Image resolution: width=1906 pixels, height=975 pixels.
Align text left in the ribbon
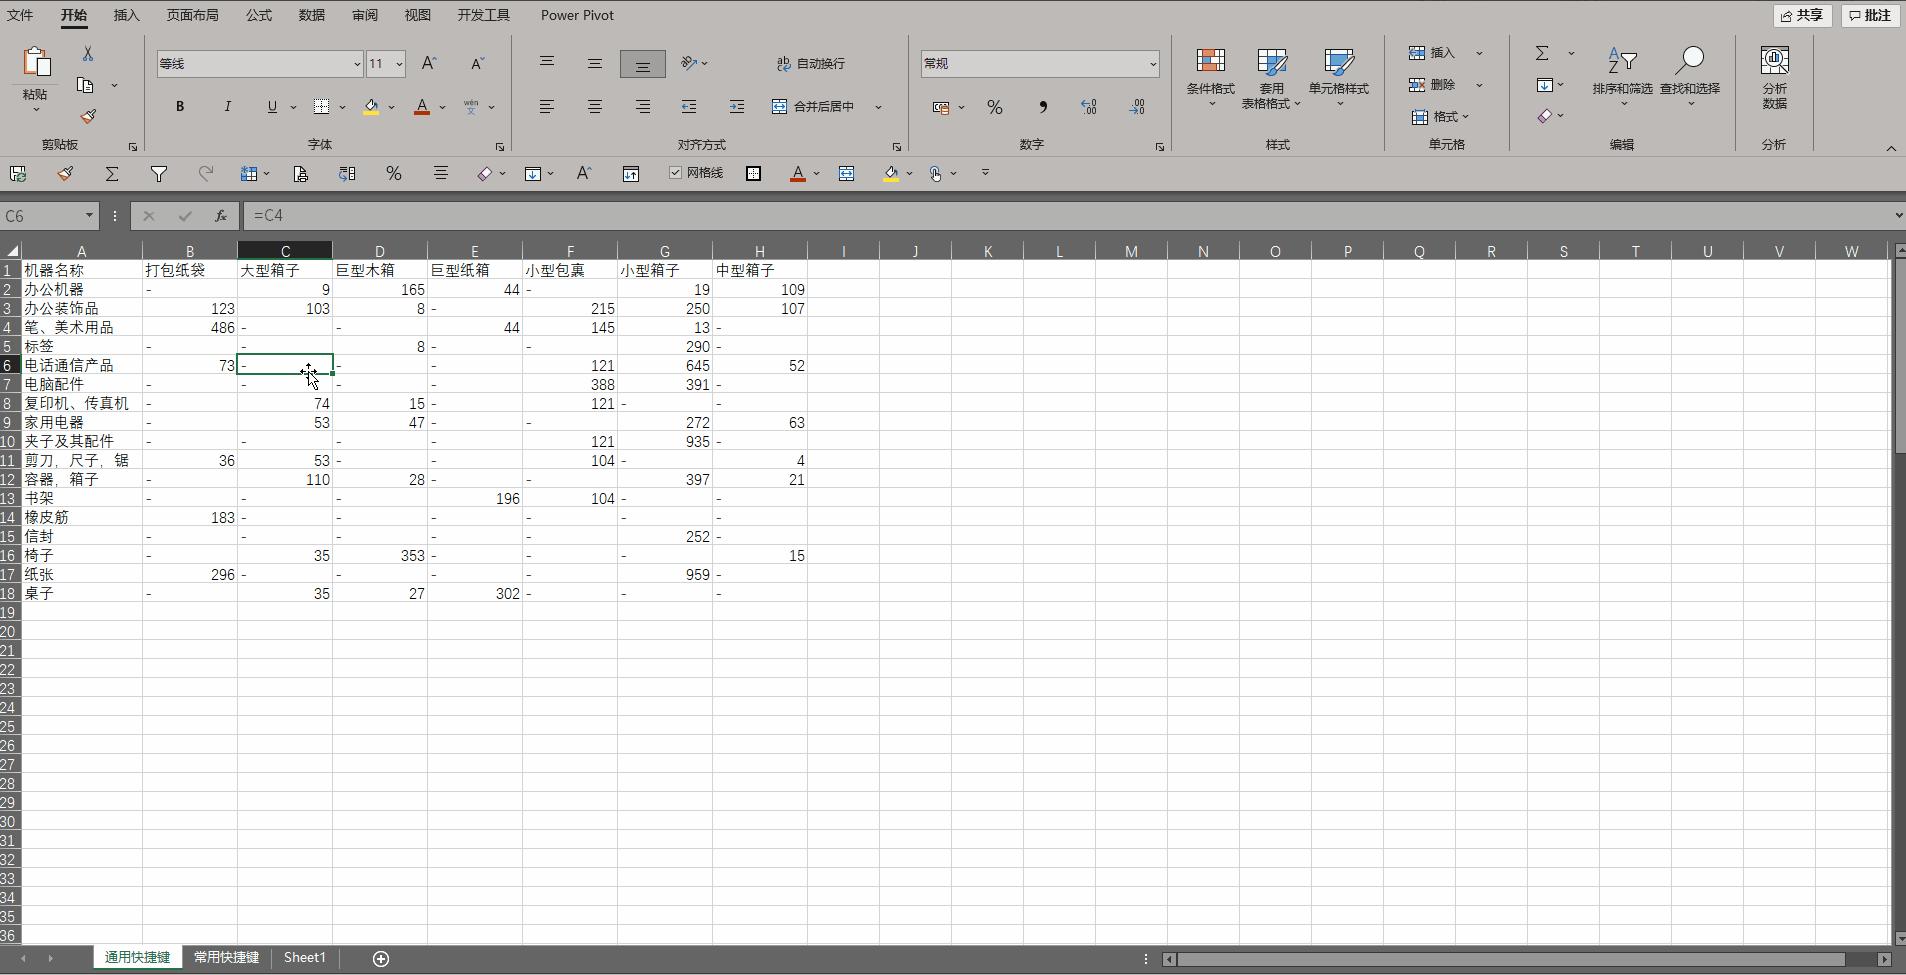tap(547, 106)
